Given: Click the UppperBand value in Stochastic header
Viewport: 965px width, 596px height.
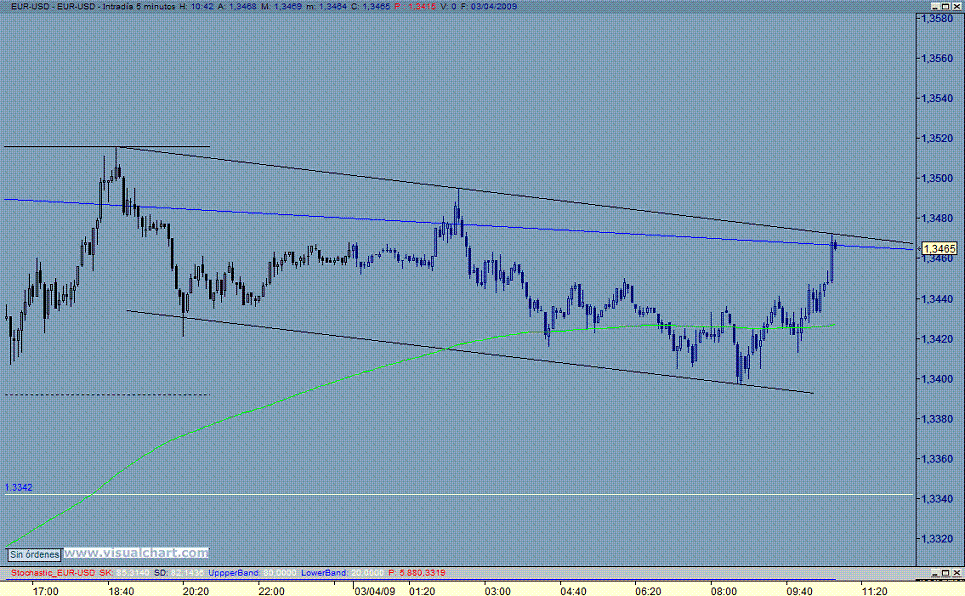Looking at the screenshot, I should coord(279,573).
